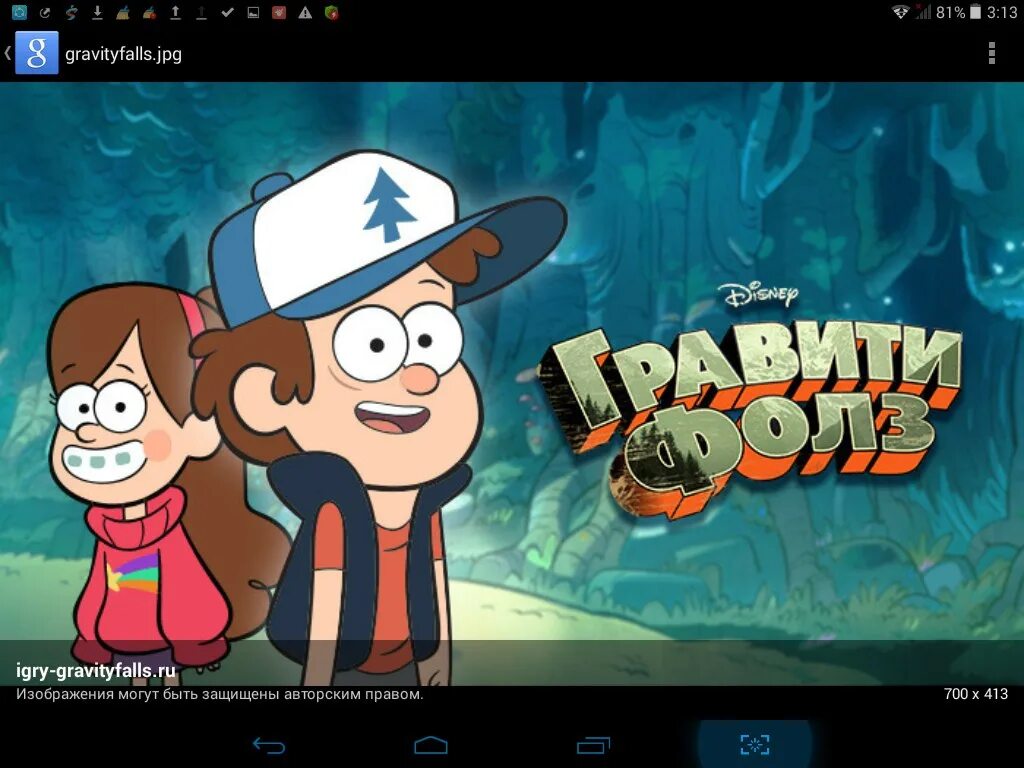Tap the 700 x 413 image size text
Image resolution: width=1024 pixels, height=768 pixels.
pos(976,694)
